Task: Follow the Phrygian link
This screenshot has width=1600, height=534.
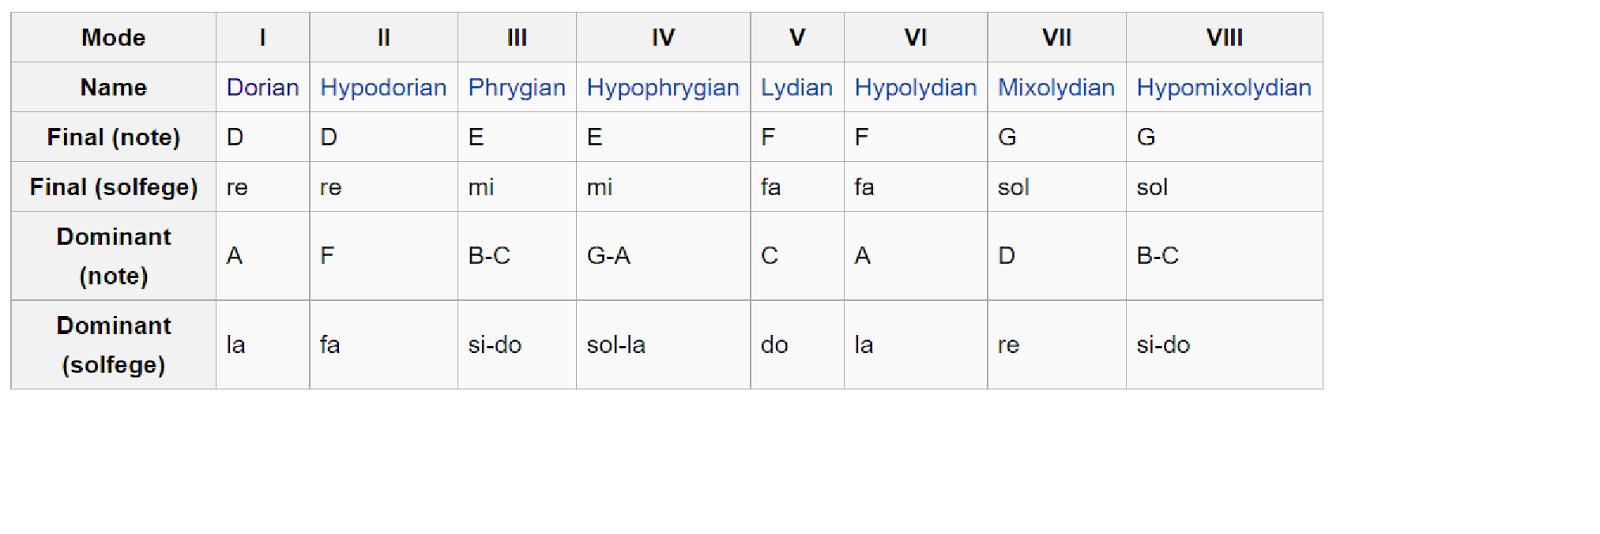Action: [516, 87]
